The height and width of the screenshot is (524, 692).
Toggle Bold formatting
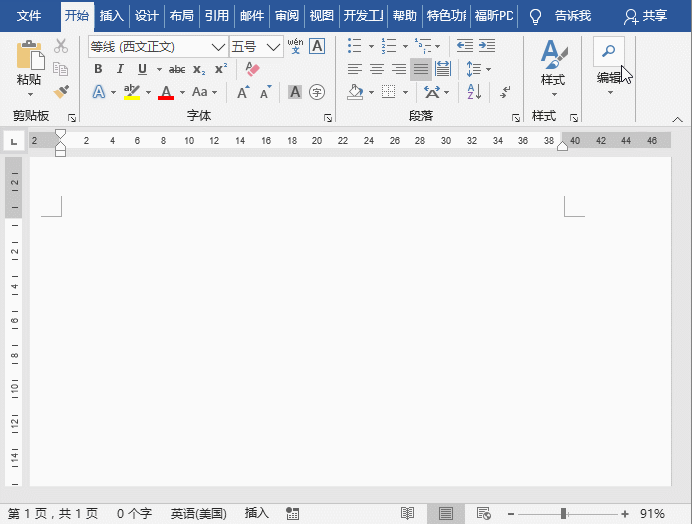(98, 69)
